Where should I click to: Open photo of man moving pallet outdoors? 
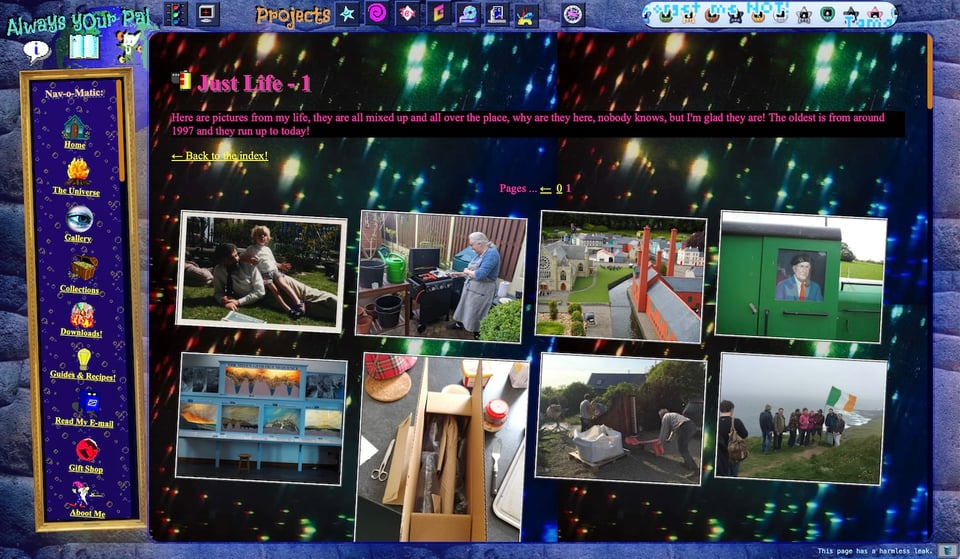621,419
